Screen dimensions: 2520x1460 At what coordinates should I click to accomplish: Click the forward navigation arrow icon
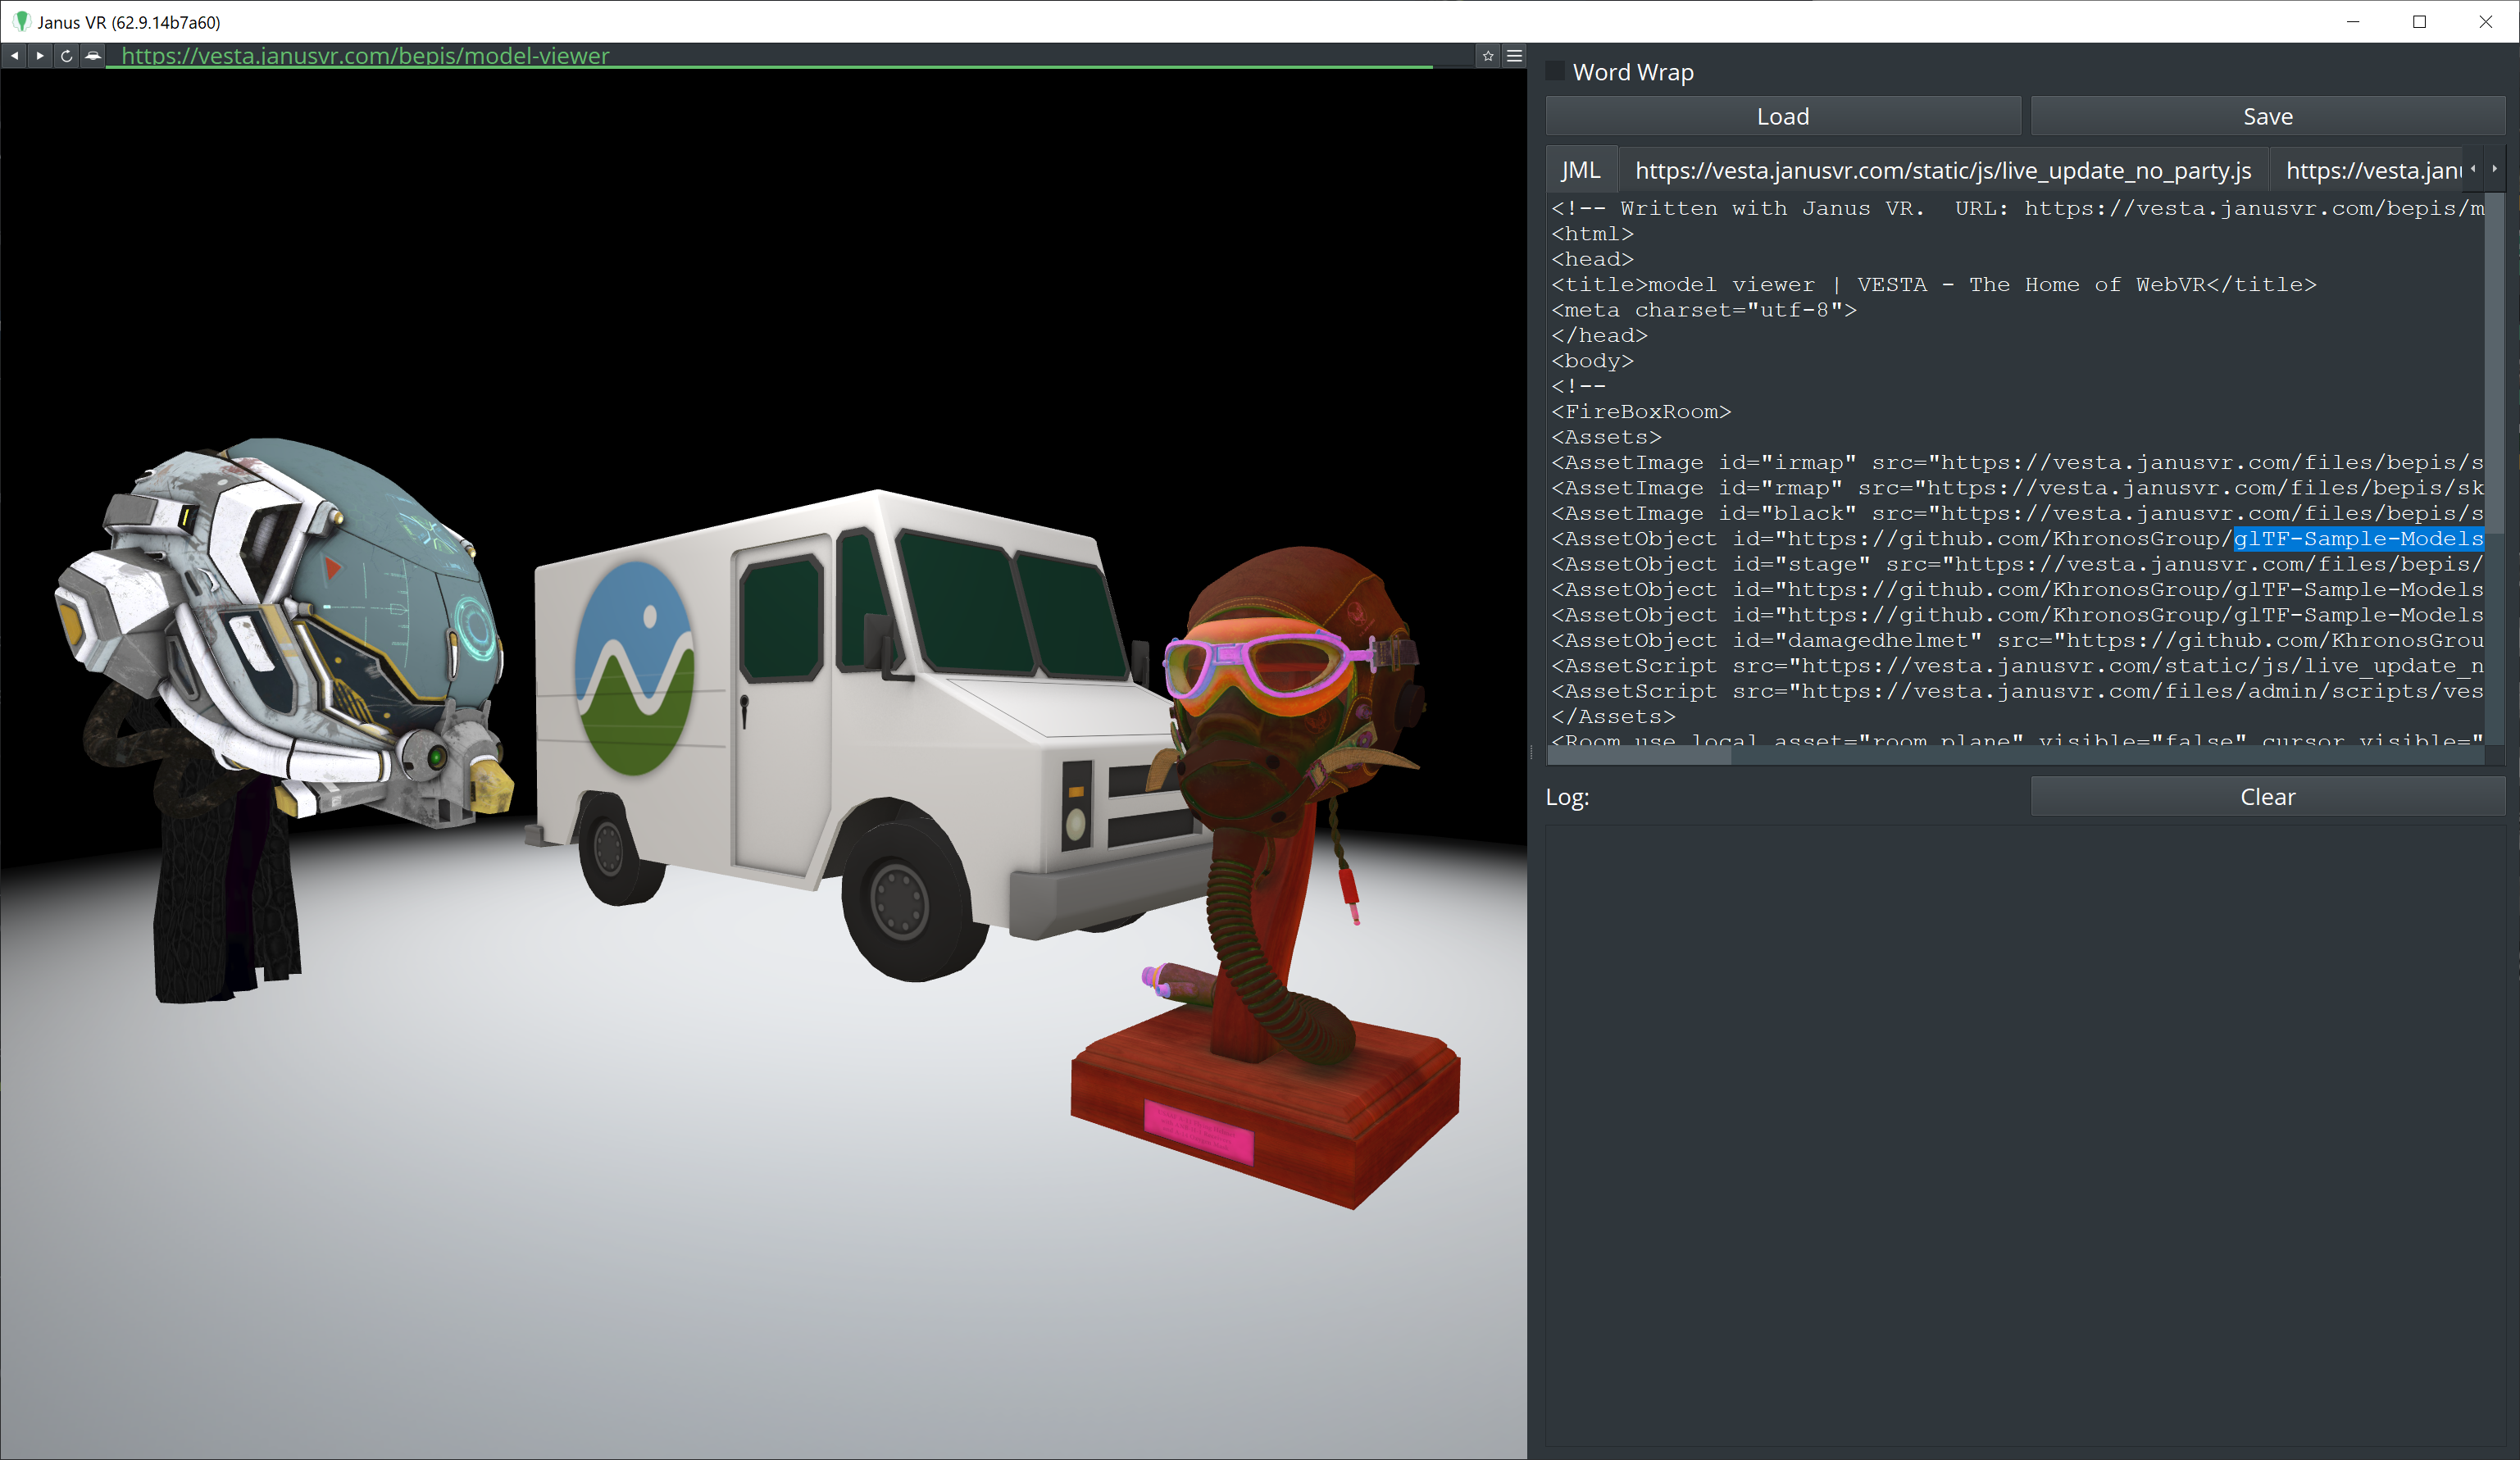[40, 56]
